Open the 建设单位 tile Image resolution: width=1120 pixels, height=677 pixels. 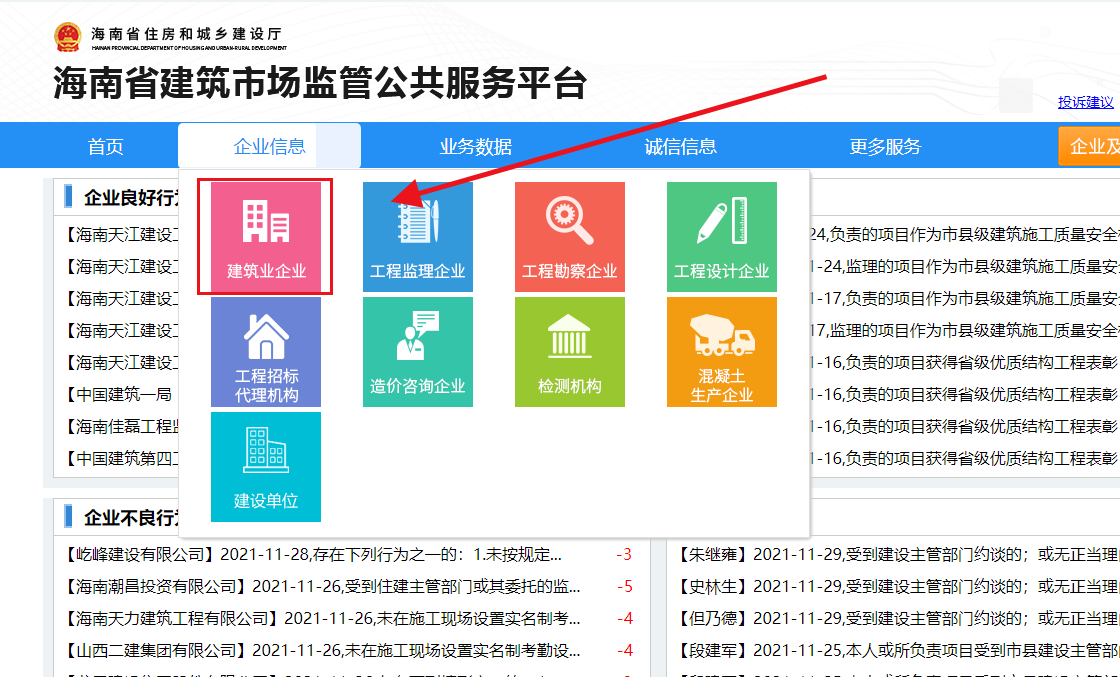(x=265, y=467)
